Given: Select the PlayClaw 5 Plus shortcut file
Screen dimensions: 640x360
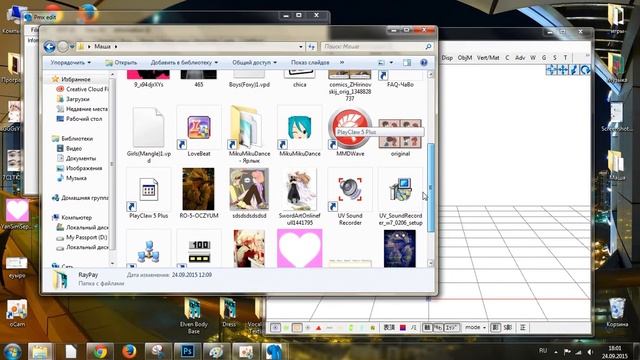Looking at the screenshot, I should tap(149, 194).
